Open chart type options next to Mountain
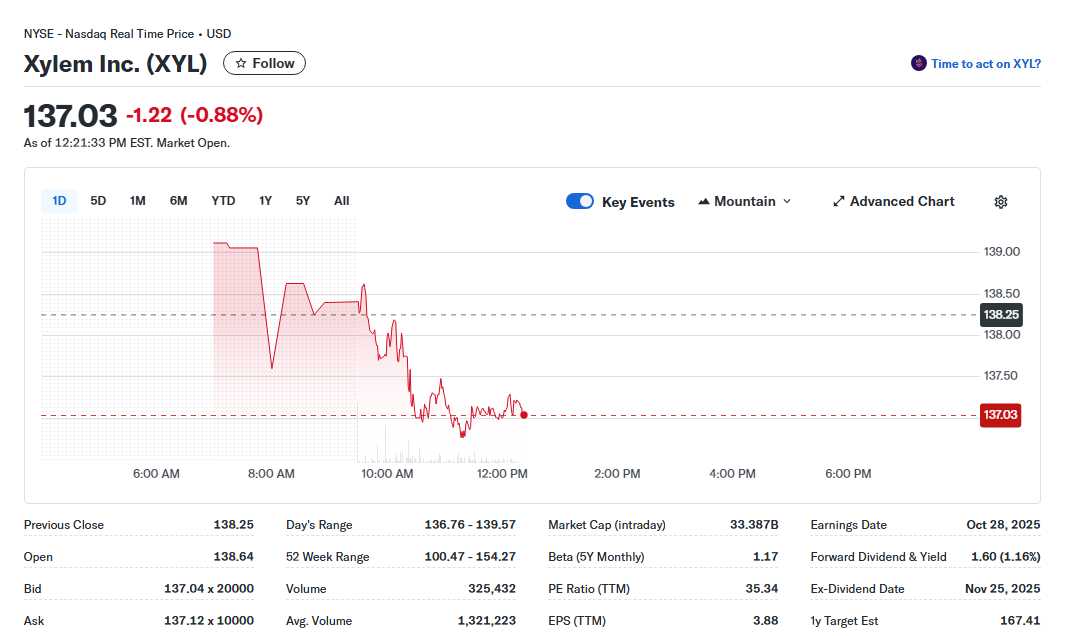This screenshot has width=1065, height=636. click(x=789, y=201)
